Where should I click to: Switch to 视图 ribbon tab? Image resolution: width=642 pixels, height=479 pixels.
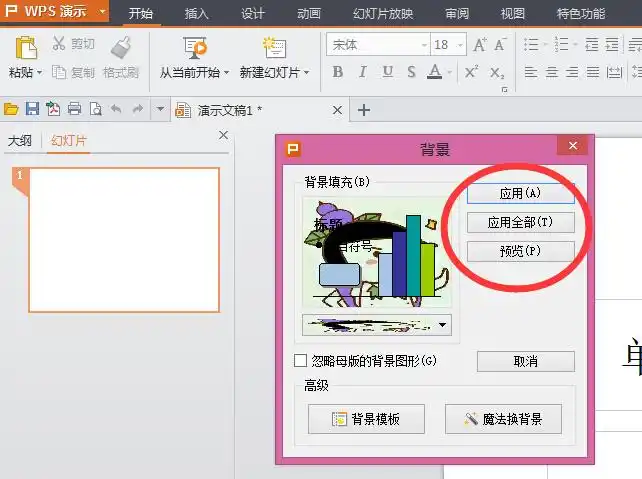[x=513, y=14]
